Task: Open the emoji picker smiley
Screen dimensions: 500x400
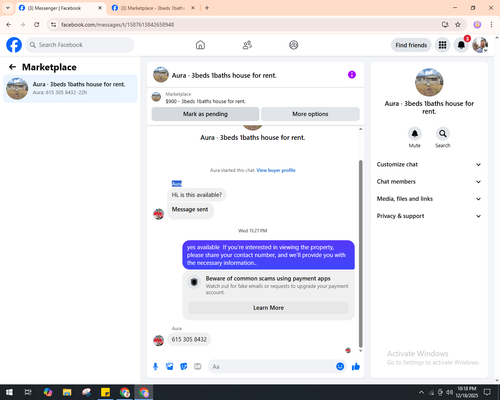Action: click(x=340, y=366)
